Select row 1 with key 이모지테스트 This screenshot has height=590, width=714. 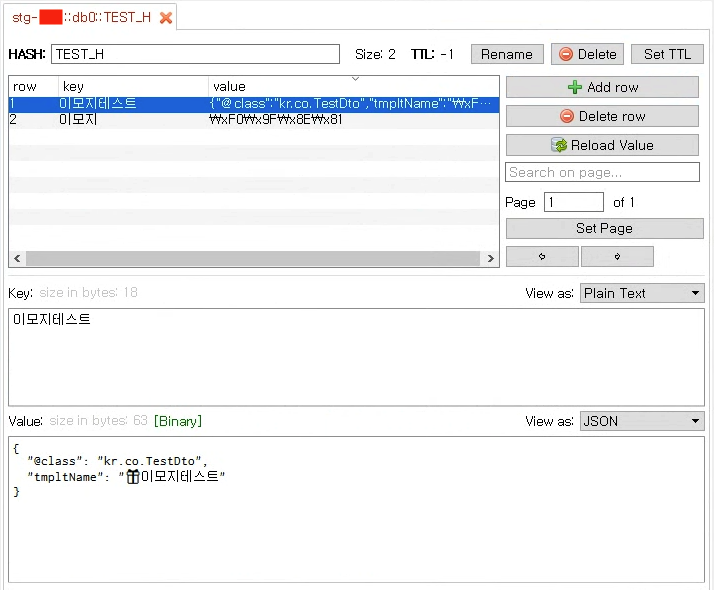coord(254,104)
